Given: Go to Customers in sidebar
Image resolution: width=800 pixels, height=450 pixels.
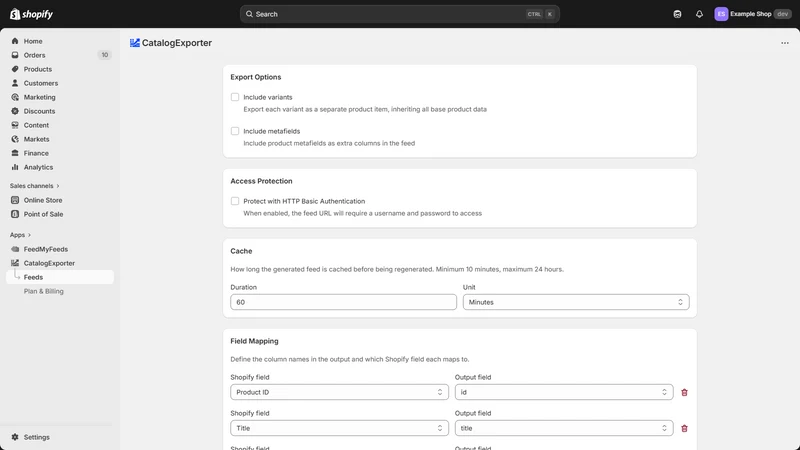Looking at the screenshot, I should pos(41,83).
